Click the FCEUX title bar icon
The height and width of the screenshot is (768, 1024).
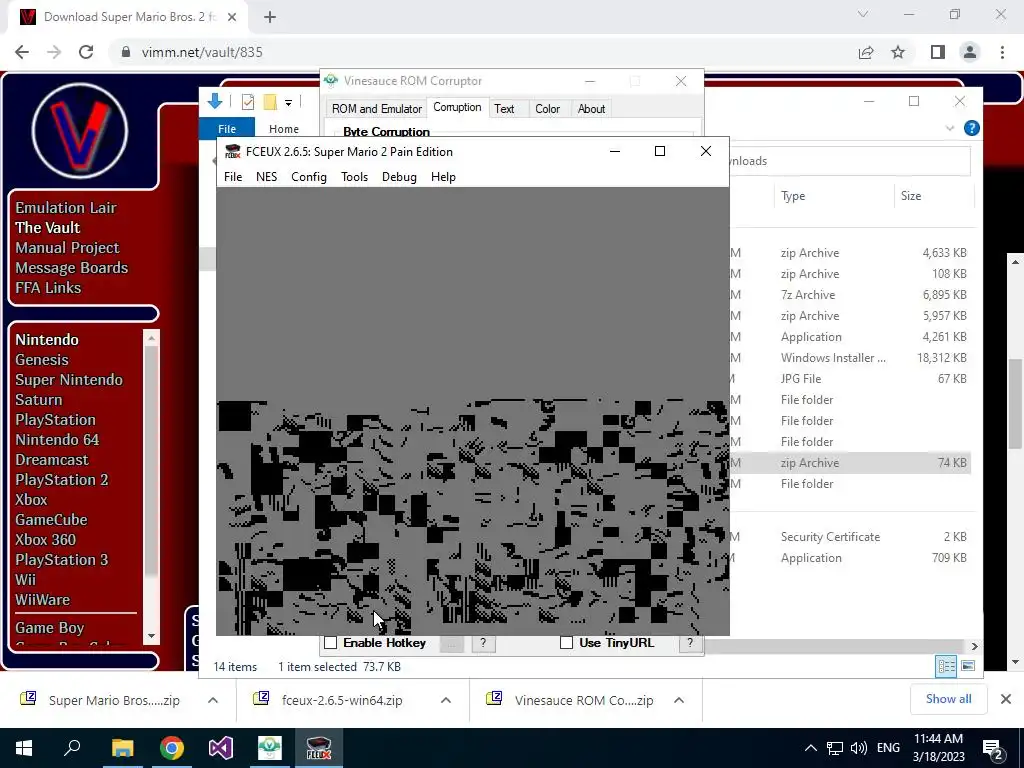point(232,152)
